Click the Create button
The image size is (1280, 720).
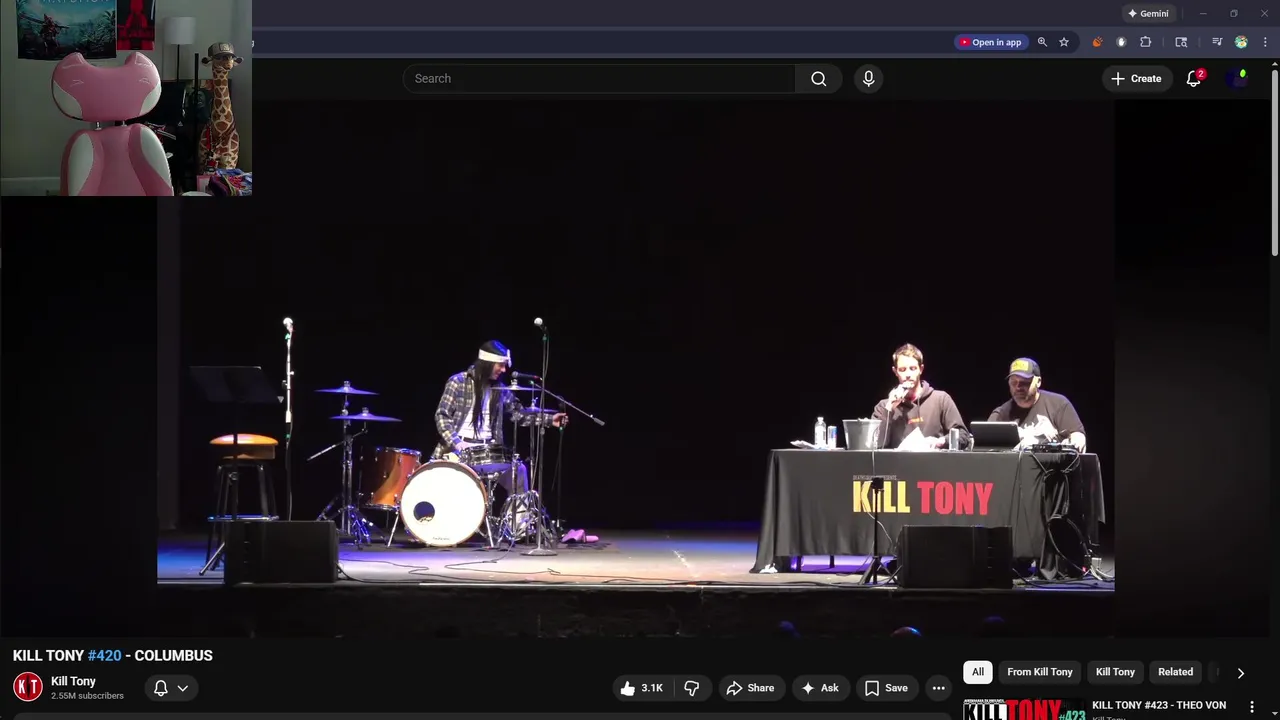click(1136, 79)
